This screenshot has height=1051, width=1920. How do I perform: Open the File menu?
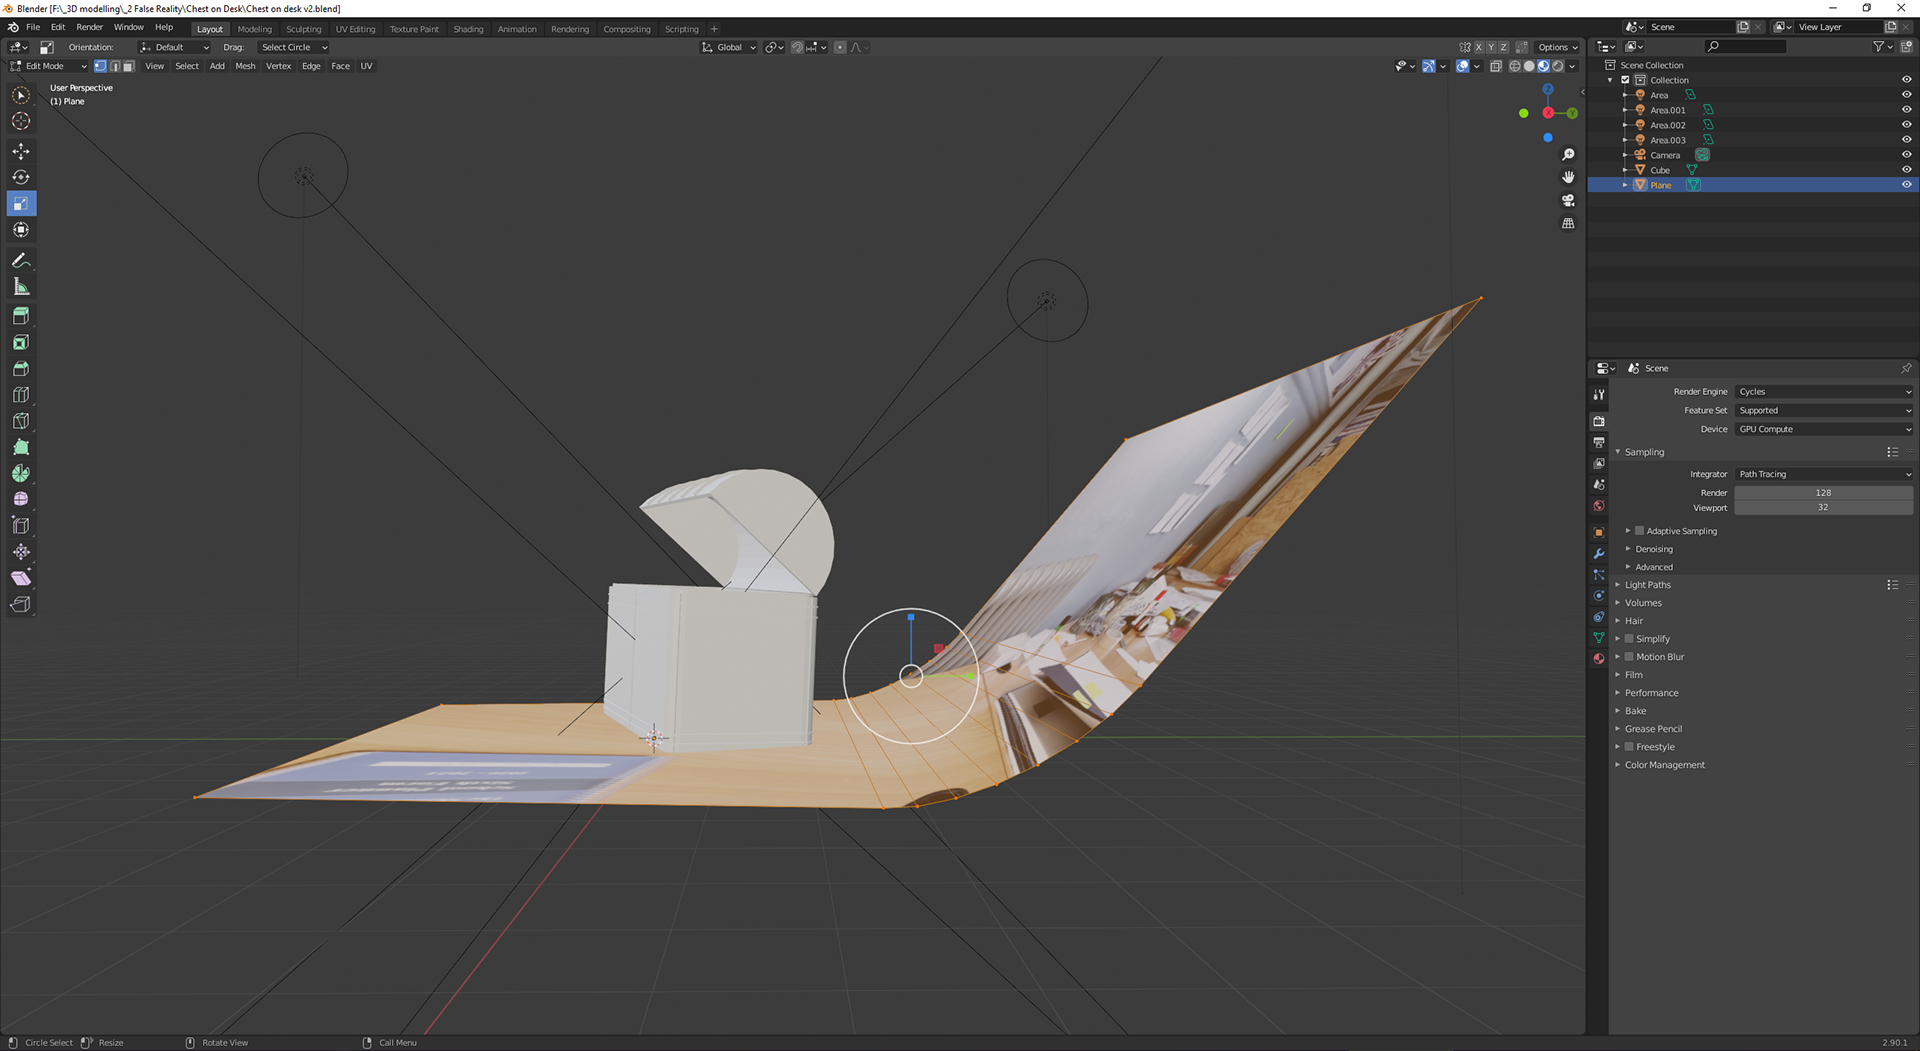(33, 28)
